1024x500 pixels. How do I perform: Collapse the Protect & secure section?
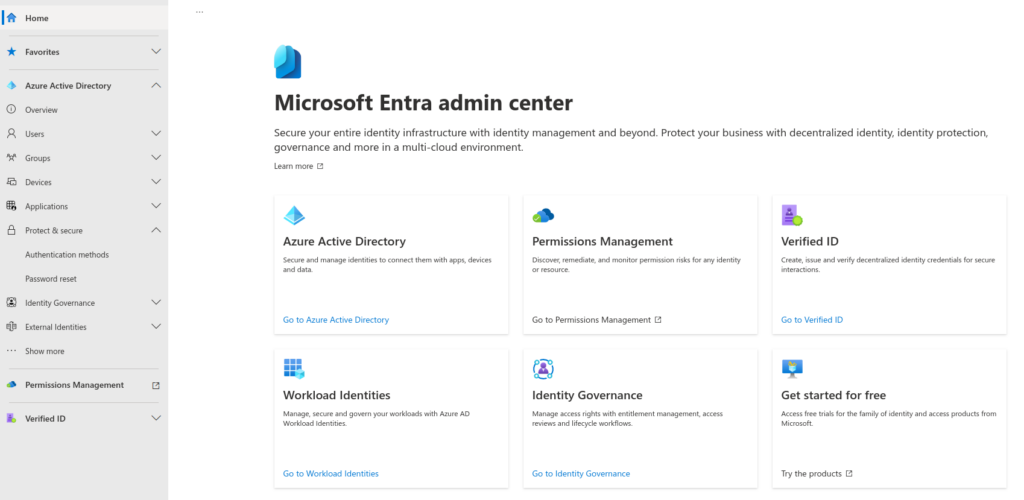[x=155, y=230]
